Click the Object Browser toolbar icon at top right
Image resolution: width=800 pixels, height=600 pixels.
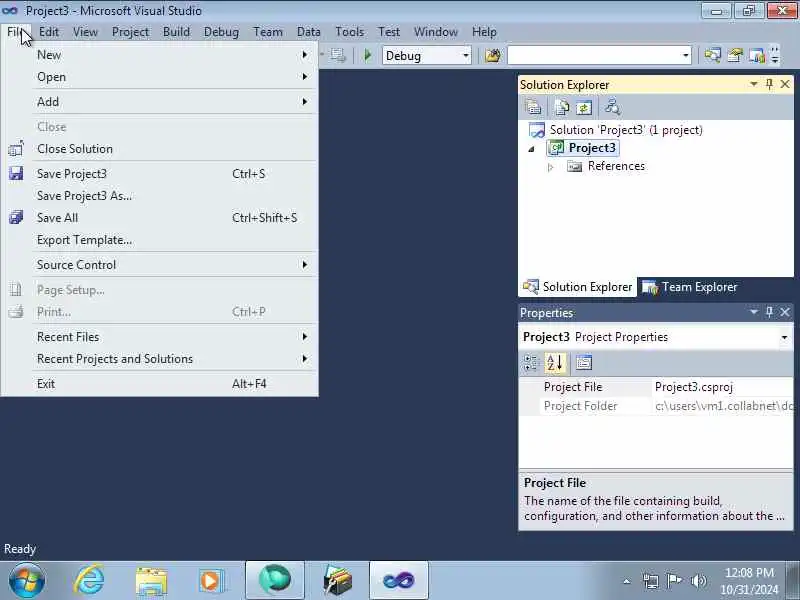[x=757, y=55]
